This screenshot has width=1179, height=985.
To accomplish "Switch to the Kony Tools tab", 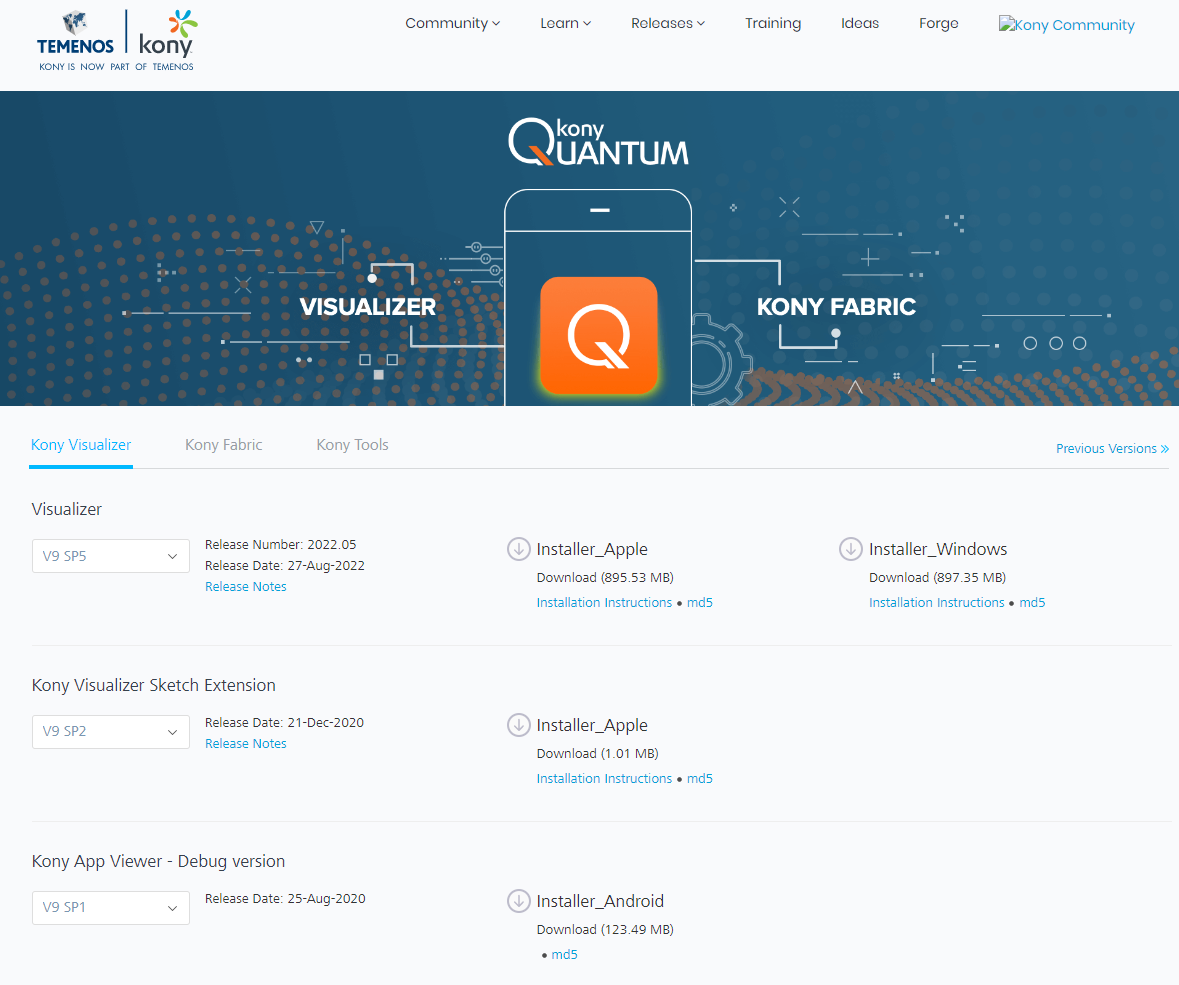I will click(353, 445).
